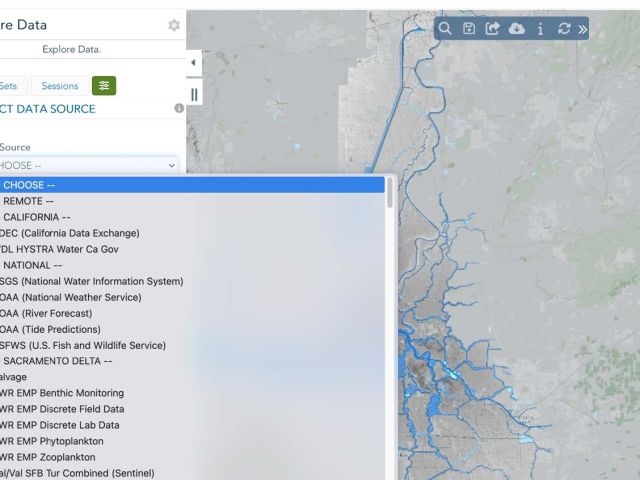The height and width of the screenshot is (480, 640).
Task: Expand the map toolbar with double chevron
Action: coord(582,29)
